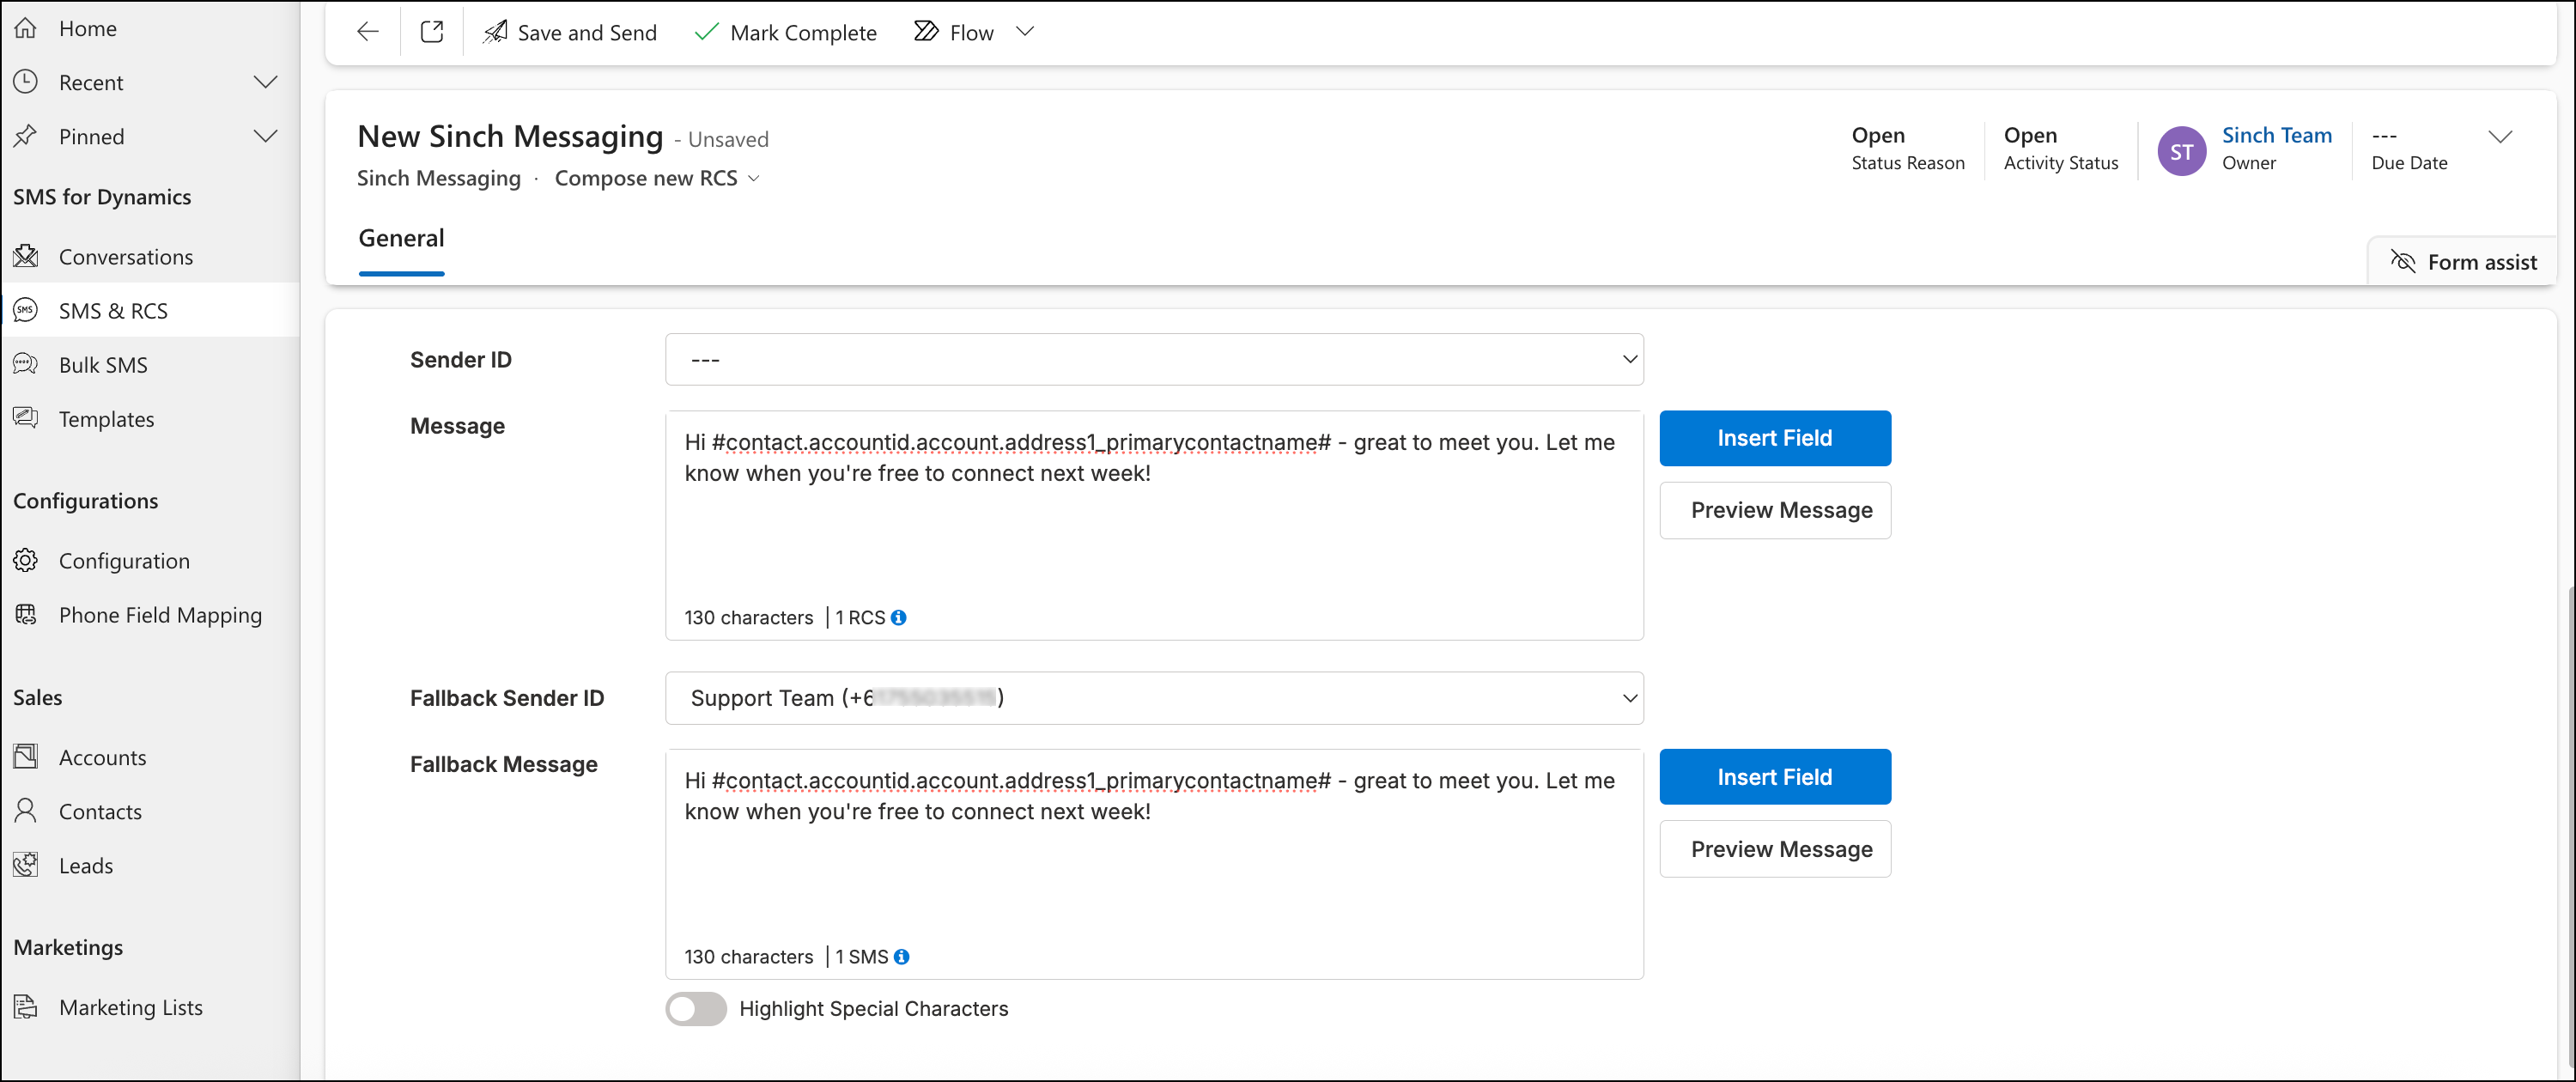Open Leads under Sales
Viewport: 2576px width, 1082px height.
point(86,865)
